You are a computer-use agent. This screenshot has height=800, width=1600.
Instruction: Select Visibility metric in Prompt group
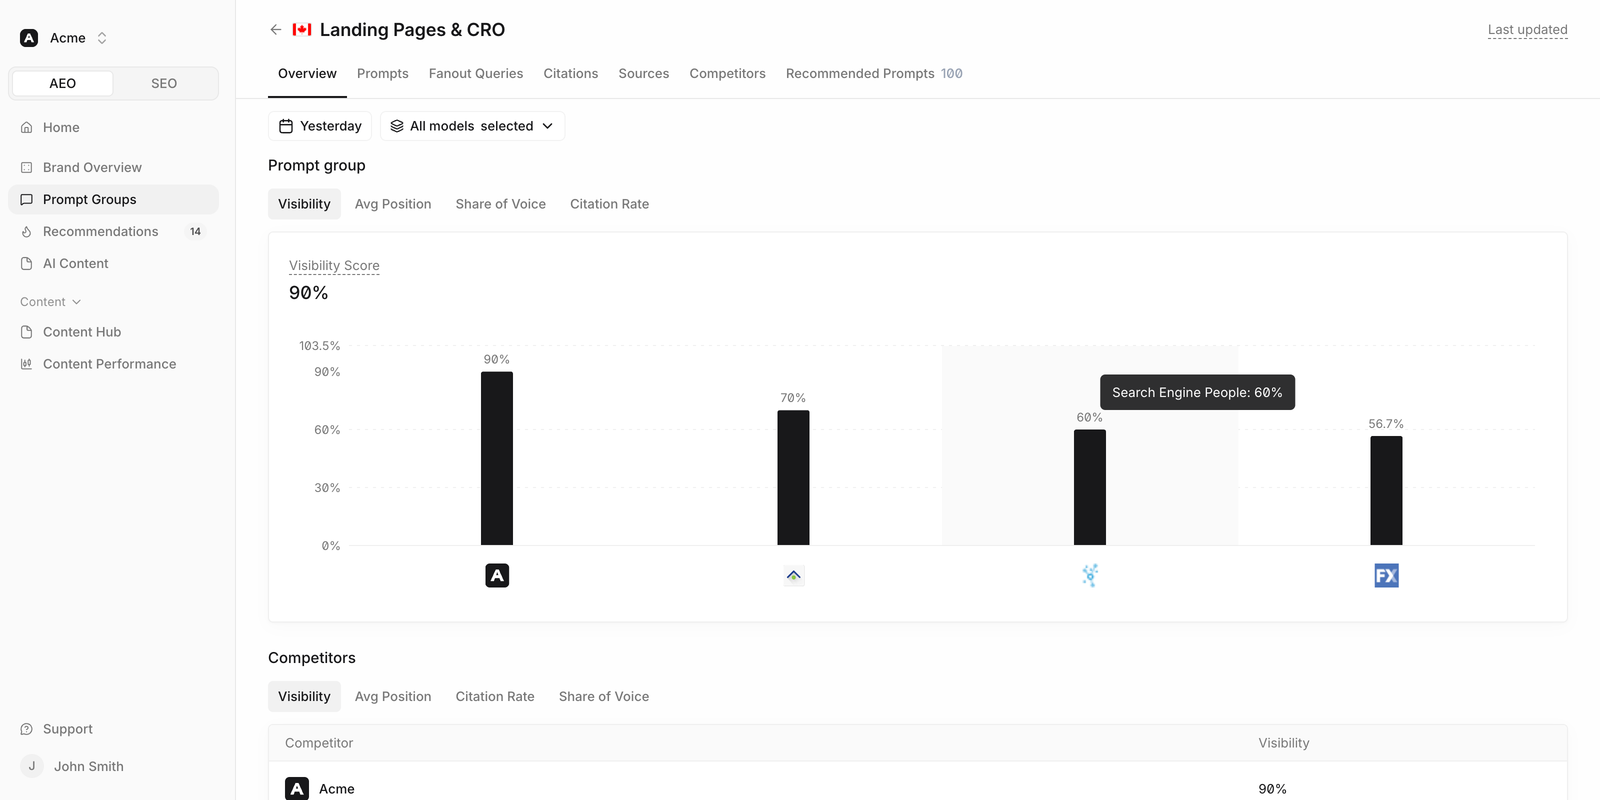point(304,204)
